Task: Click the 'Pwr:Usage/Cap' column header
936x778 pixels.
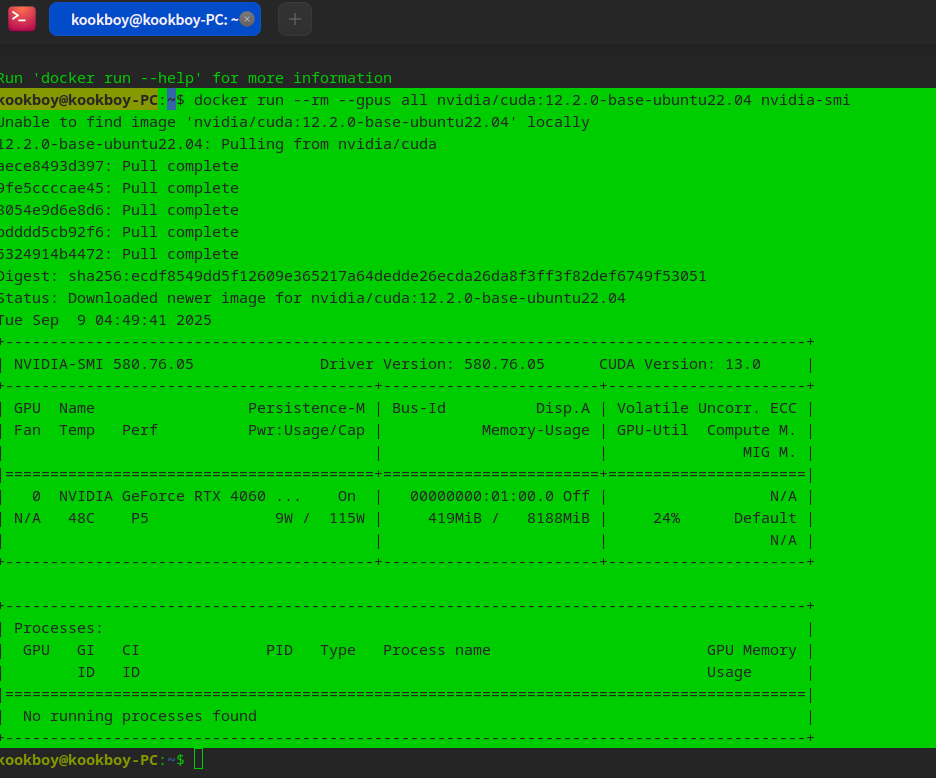Action: [306, 430]
